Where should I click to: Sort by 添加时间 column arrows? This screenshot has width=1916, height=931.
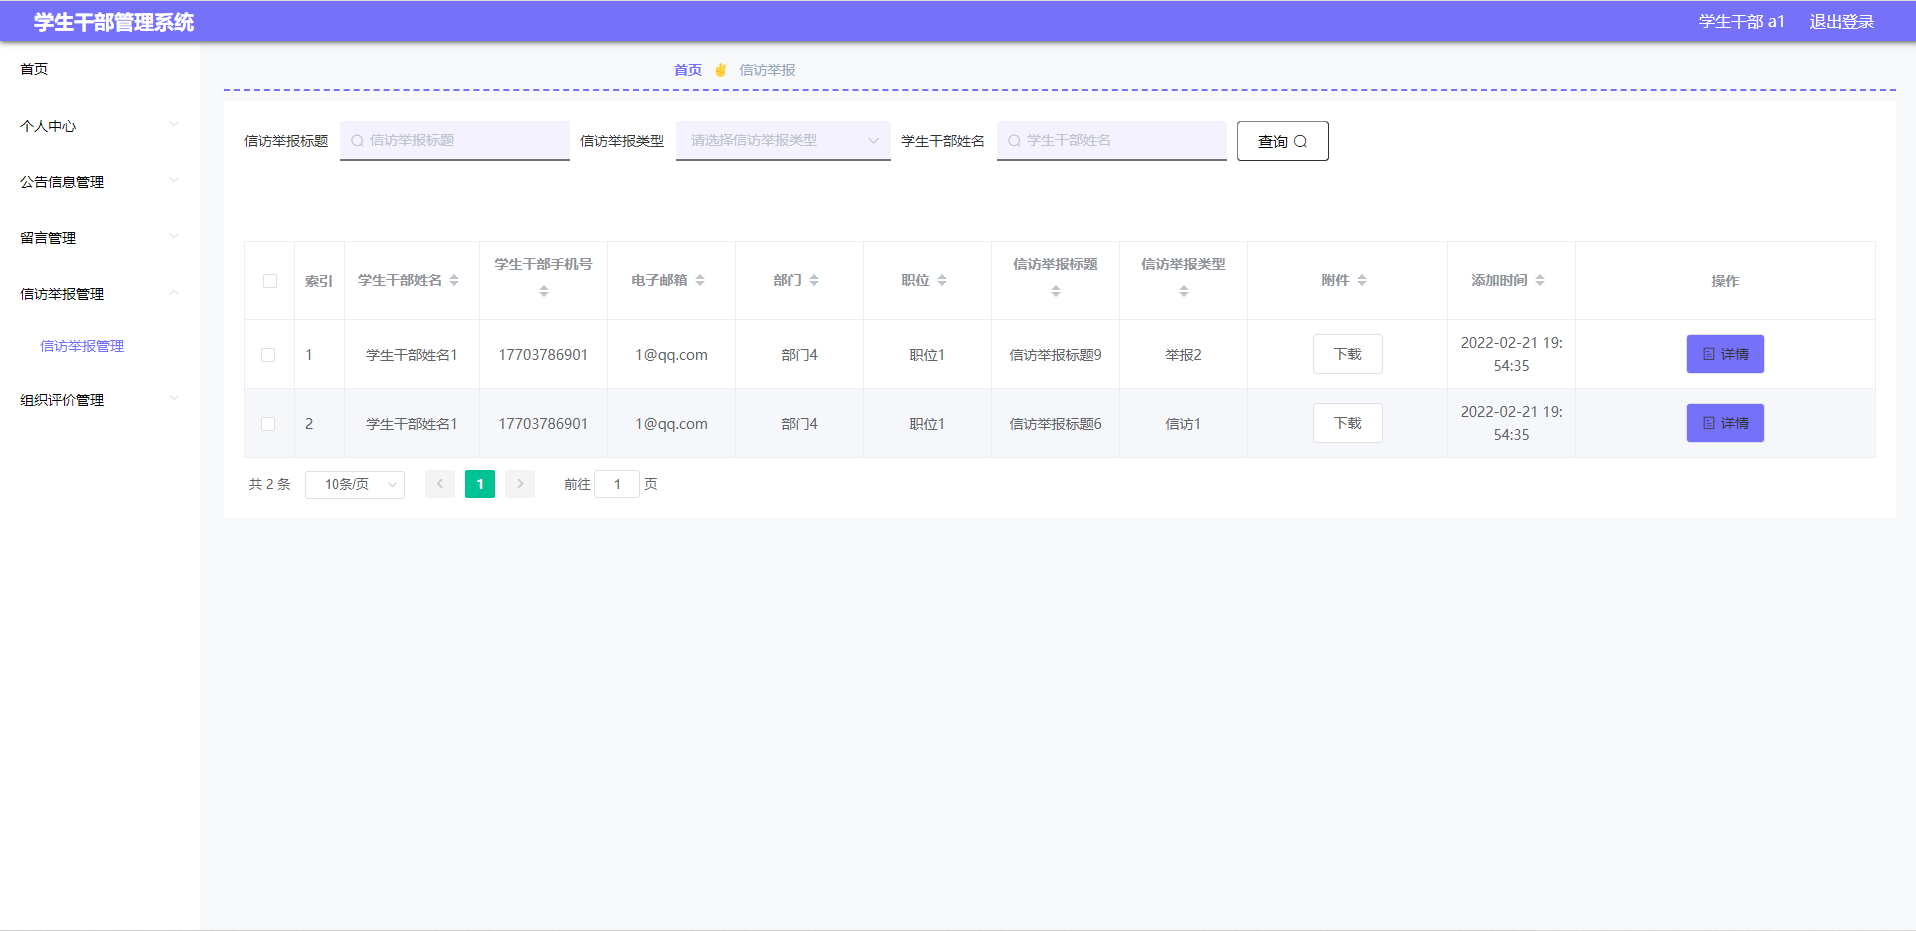coord(1540,281)
